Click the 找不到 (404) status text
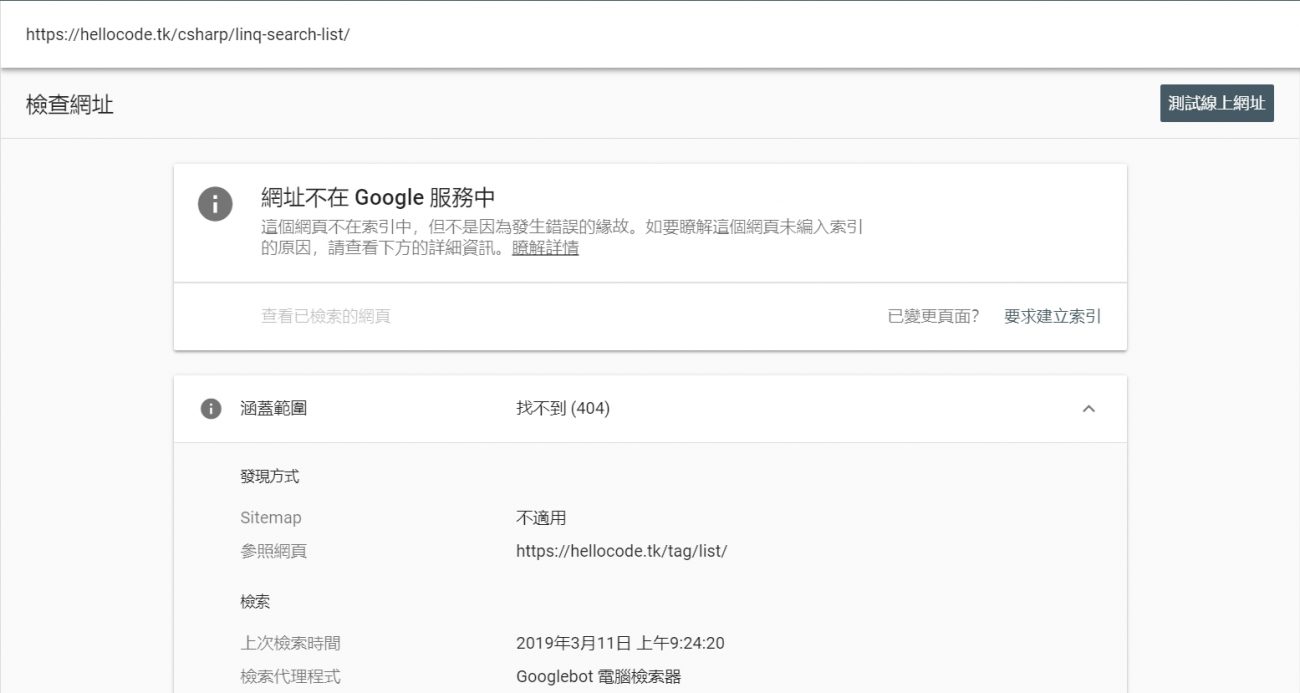 [x=563, y=408]
